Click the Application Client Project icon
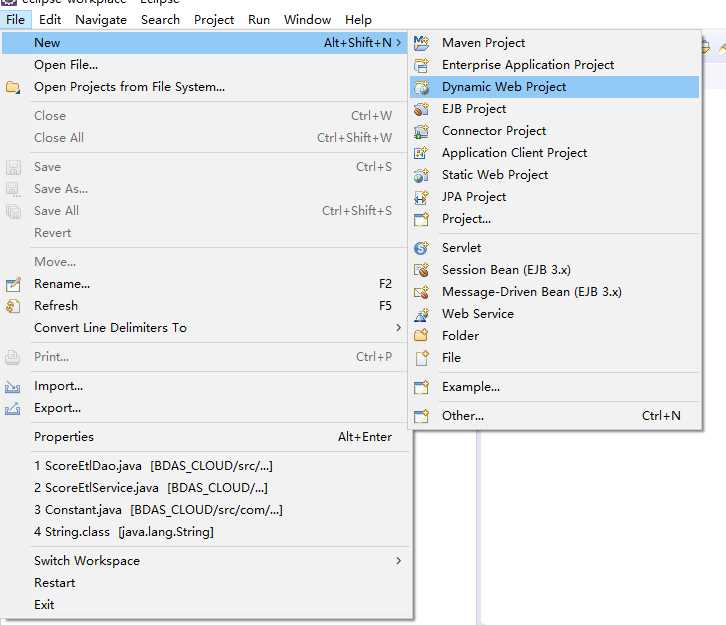Image resolution: width=726 pixels, height=625 pixels. (421, 153)
